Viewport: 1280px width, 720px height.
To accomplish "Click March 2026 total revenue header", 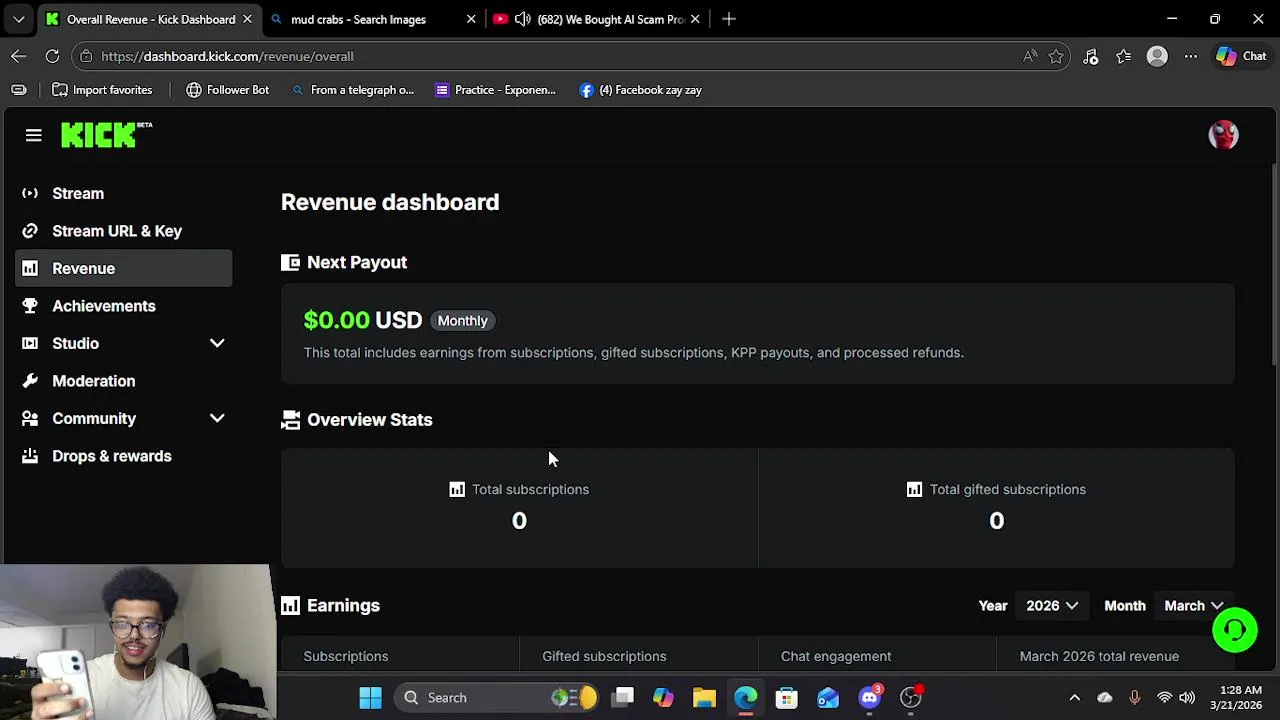I will coord(1099,656).
